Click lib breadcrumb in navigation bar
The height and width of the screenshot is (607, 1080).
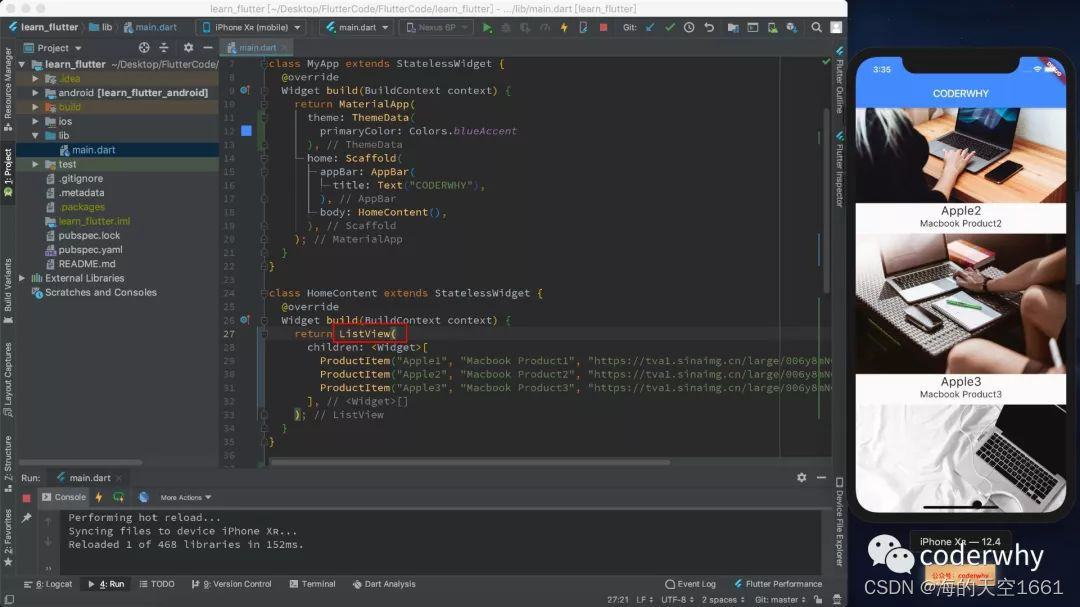tap(101, 28)
